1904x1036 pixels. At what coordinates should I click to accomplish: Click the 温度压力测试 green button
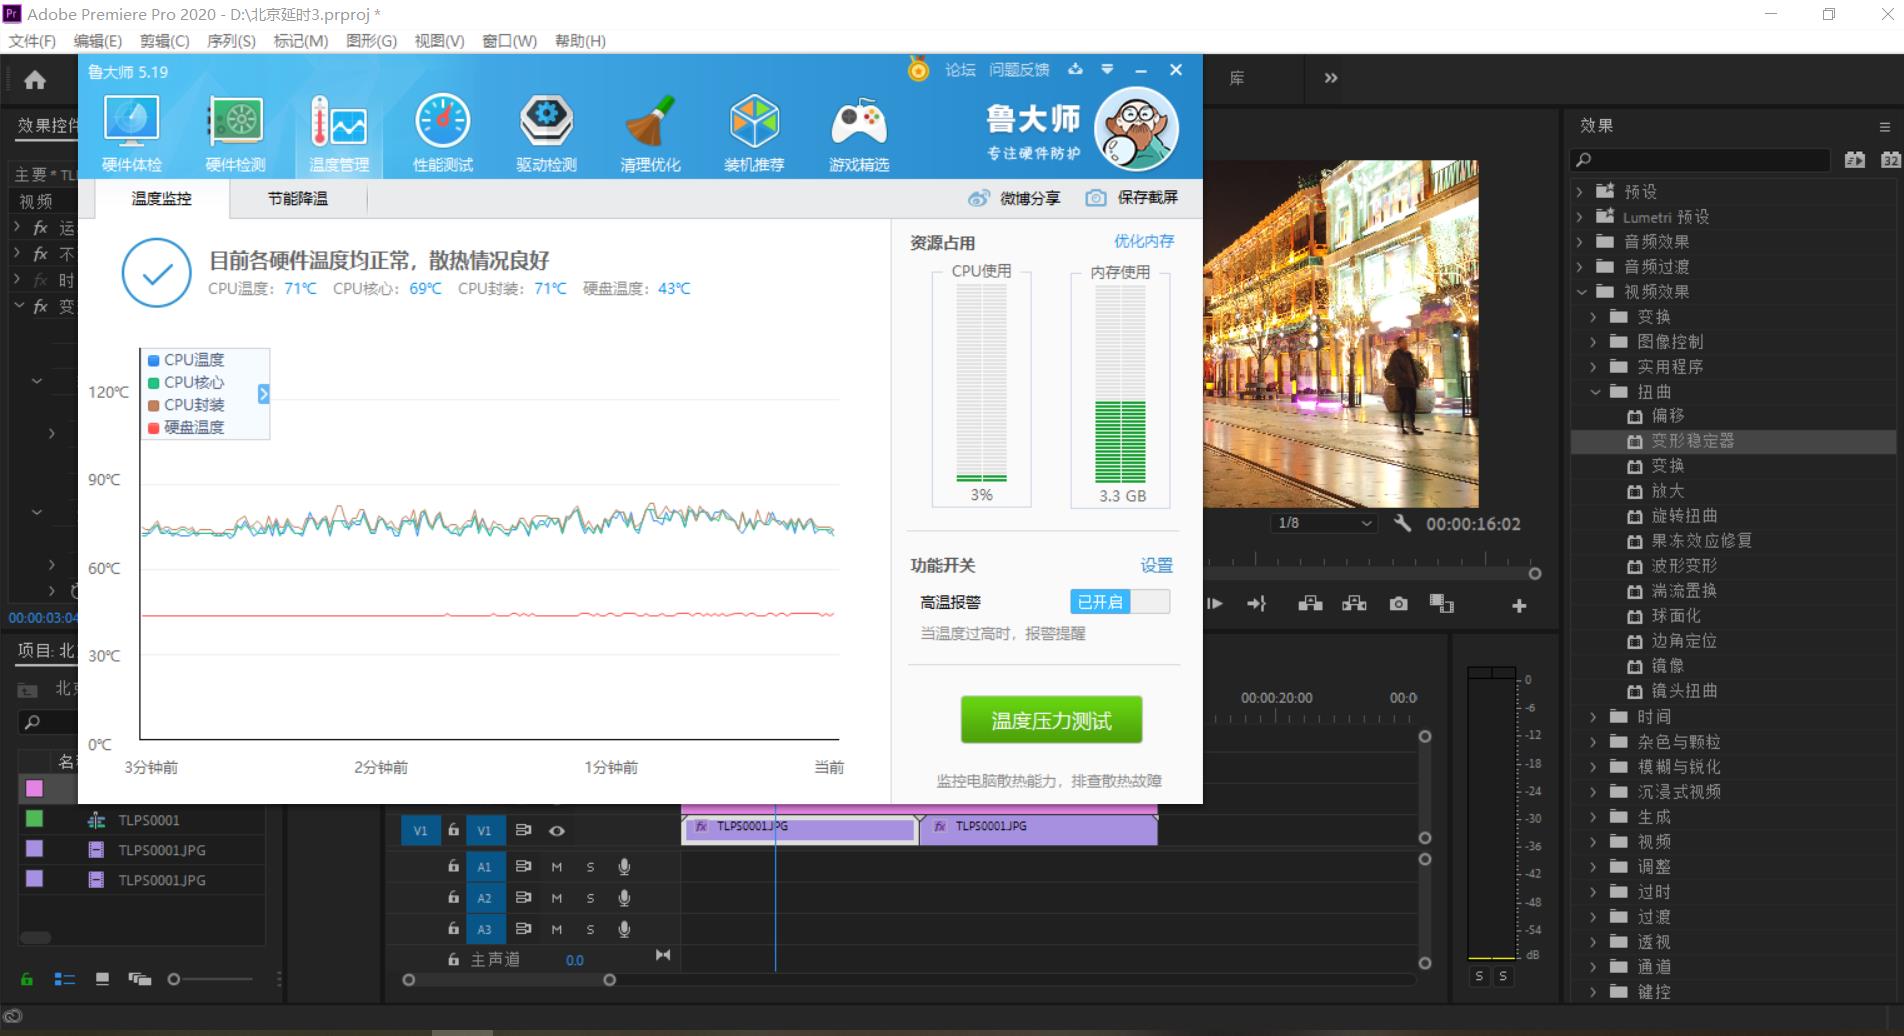pos(1051,720)
